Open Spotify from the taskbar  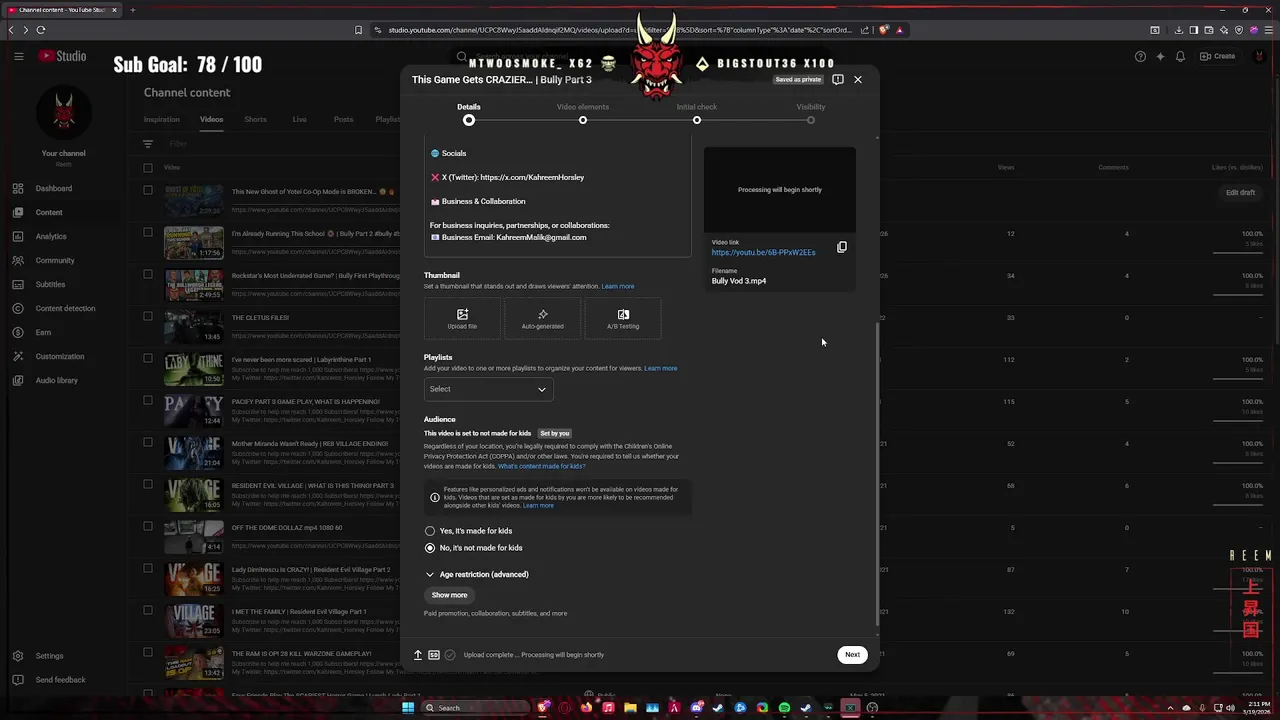[784, 708]
